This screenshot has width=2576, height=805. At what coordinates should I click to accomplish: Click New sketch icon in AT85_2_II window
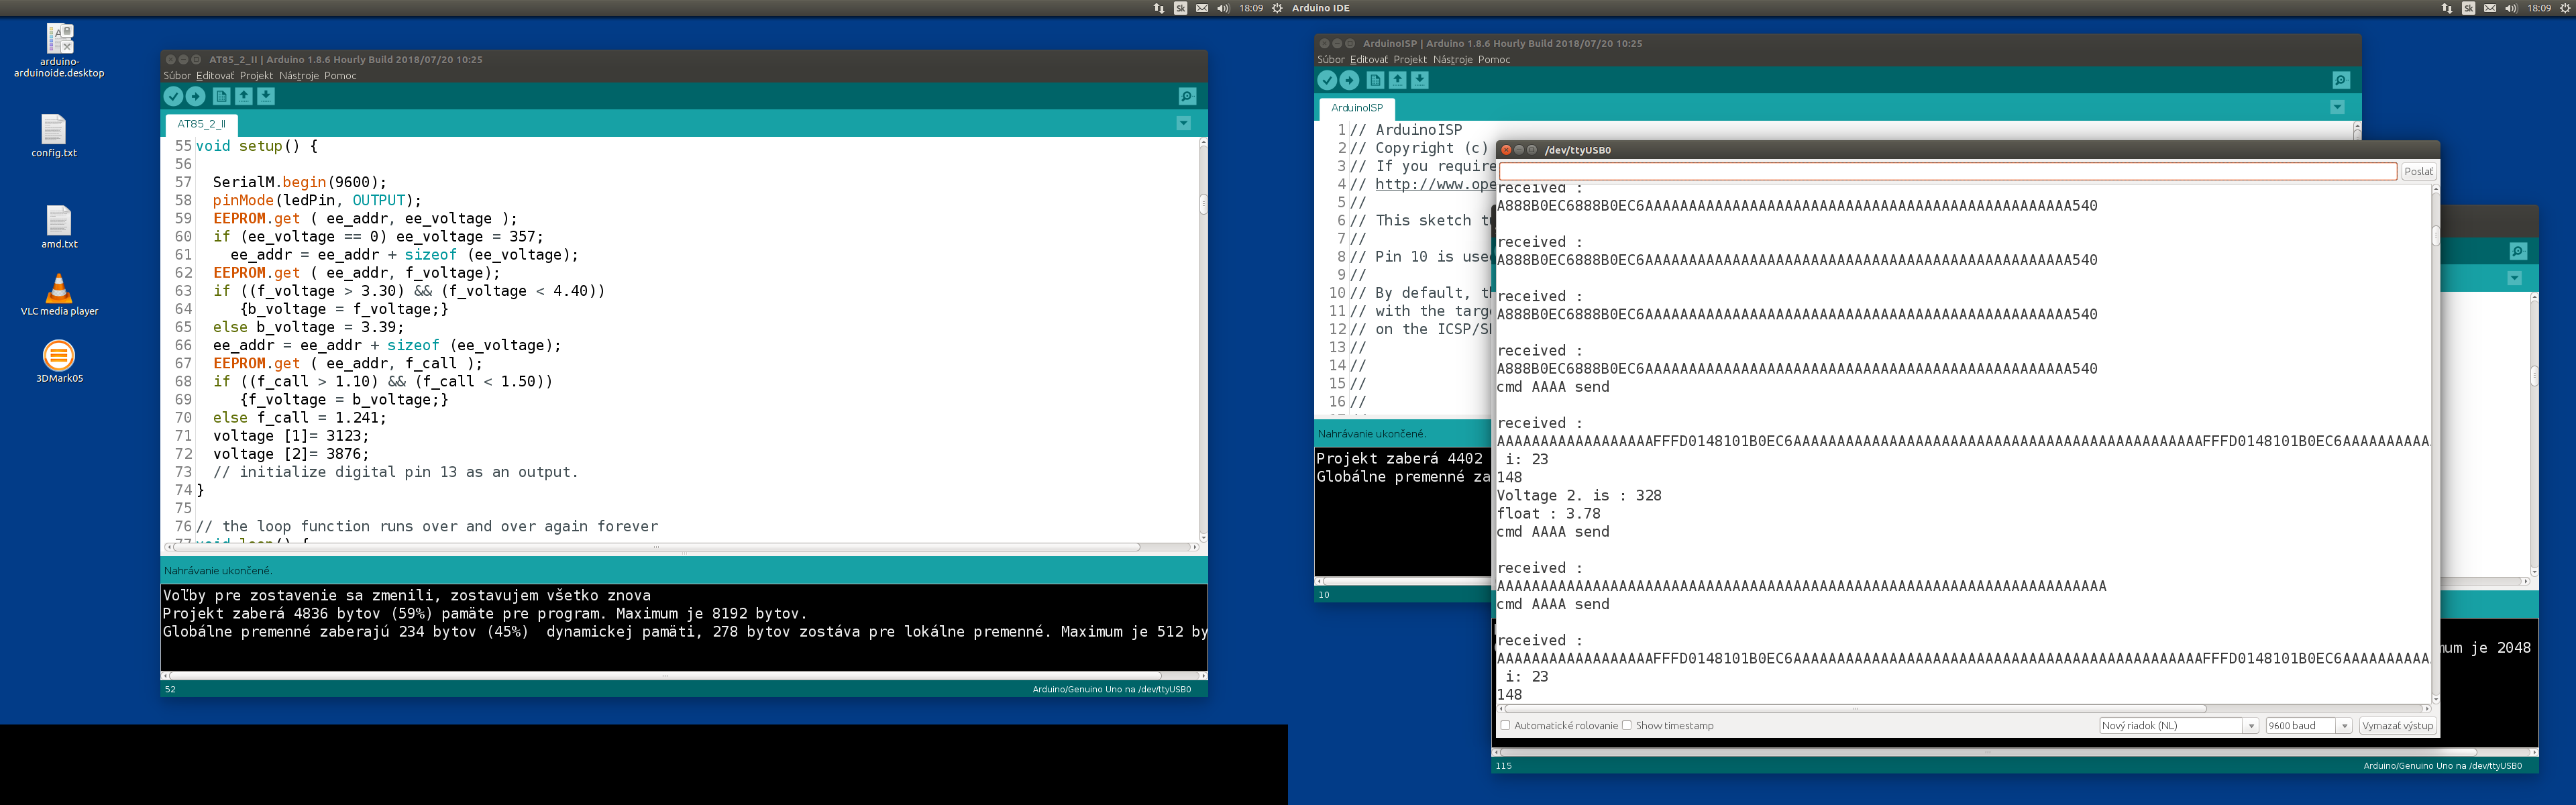221,96
